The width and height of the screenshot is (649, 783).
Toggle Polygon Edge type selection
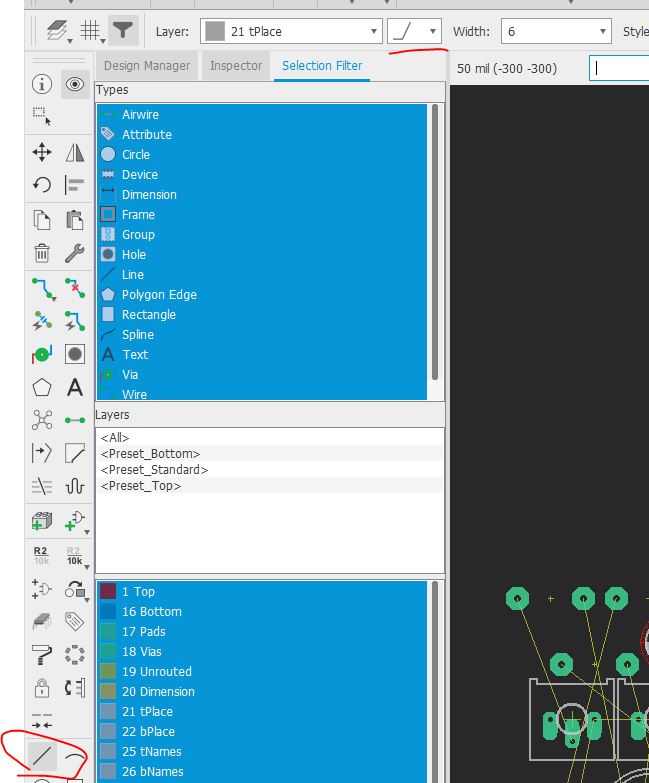pos(262,295)
